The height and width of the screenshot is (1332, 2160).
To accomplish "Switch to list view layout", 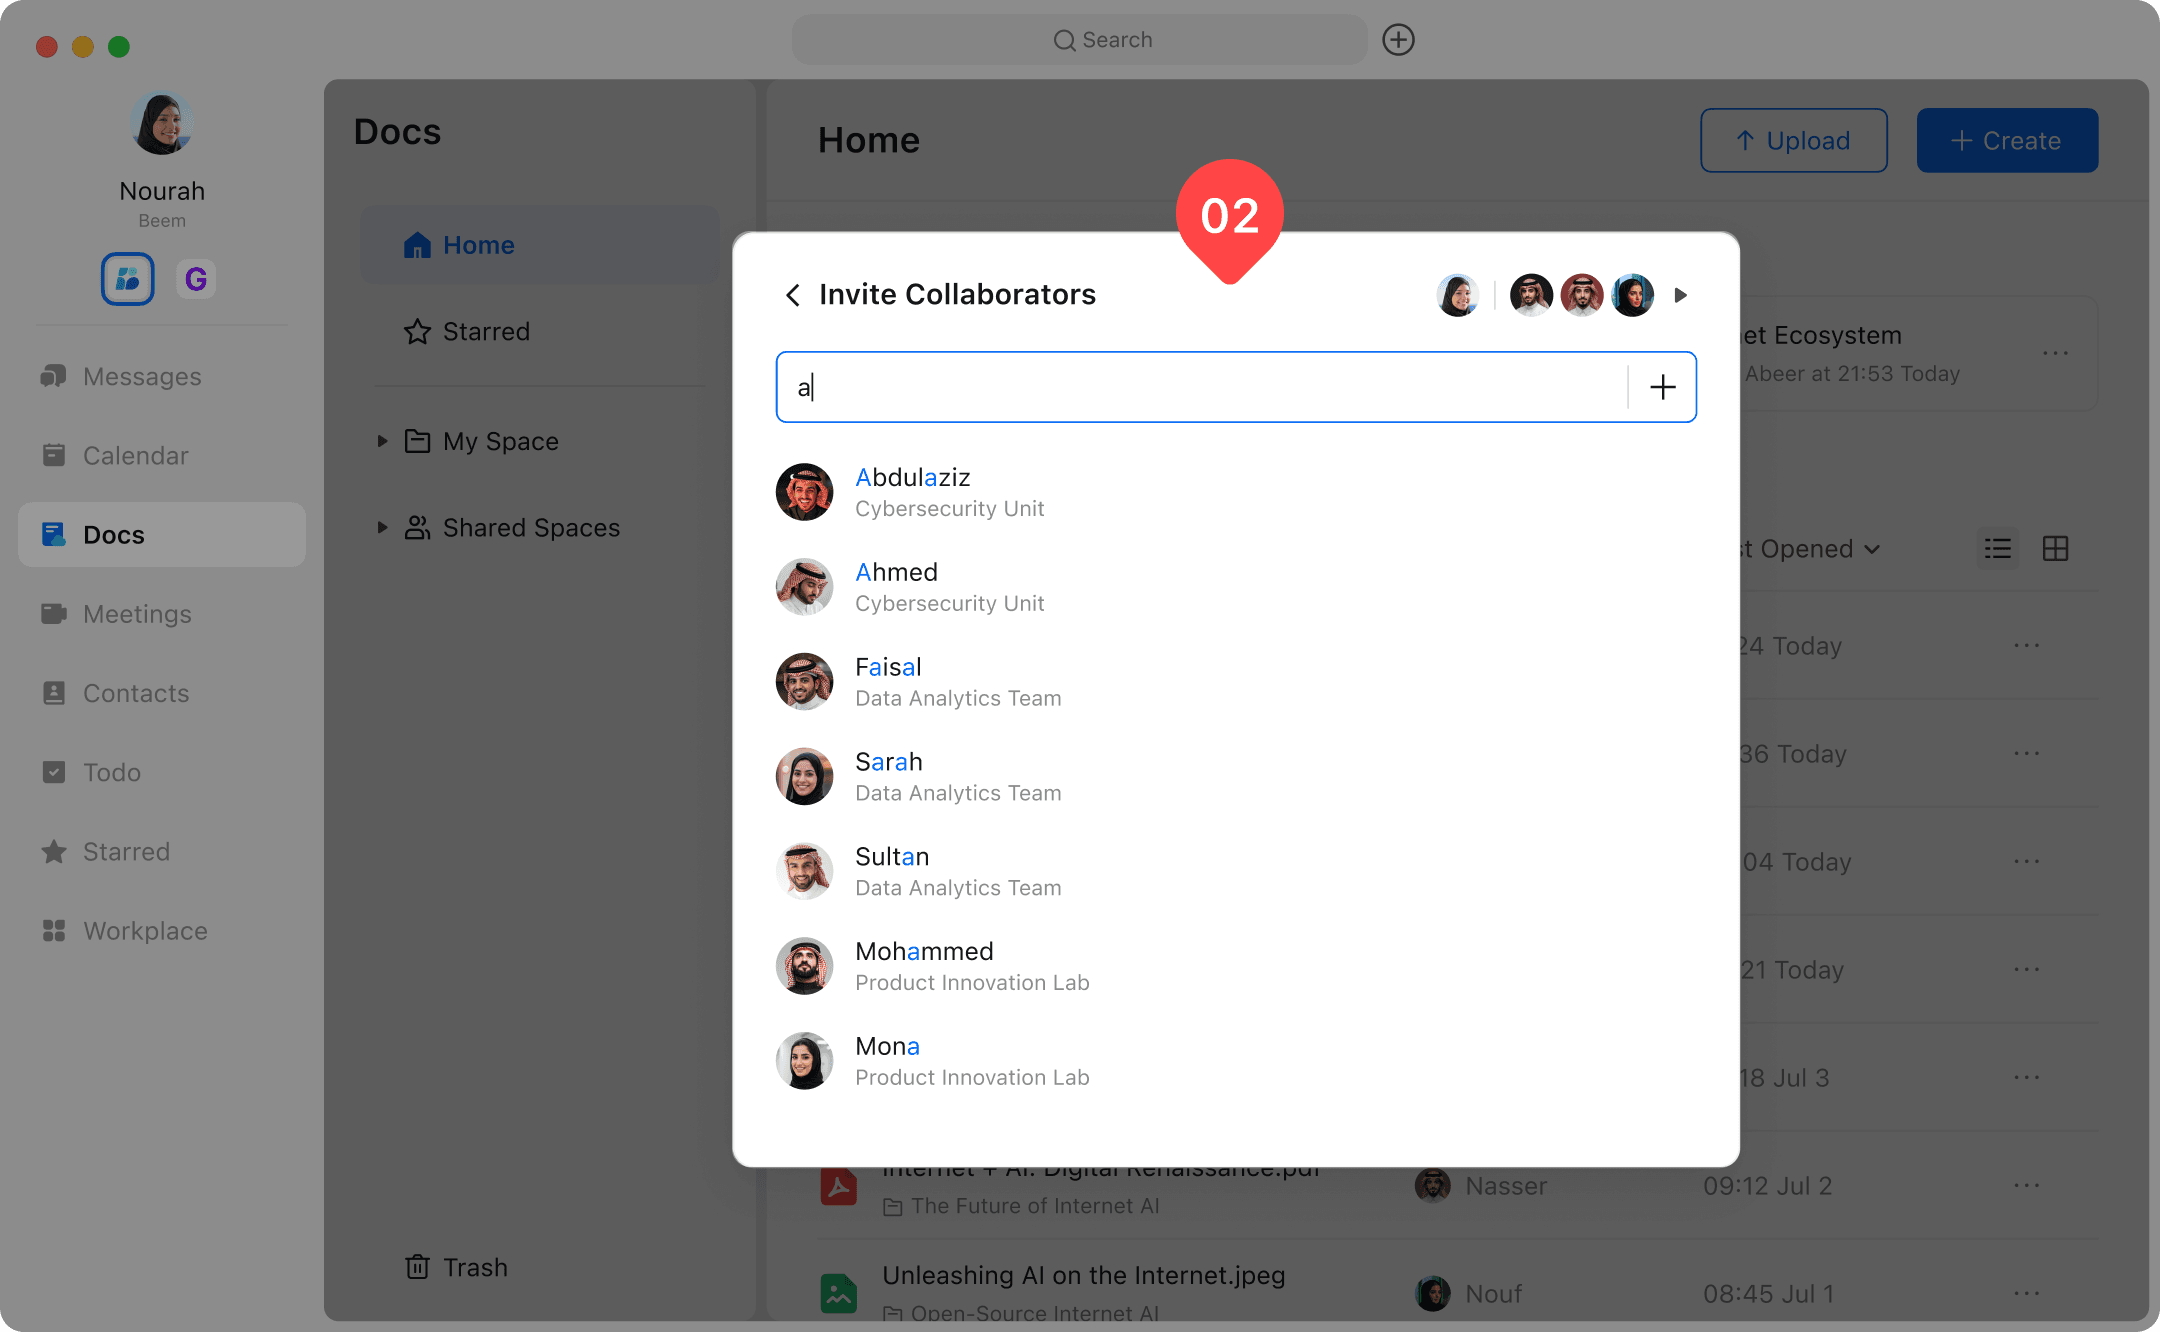I will click(1998, 549).
